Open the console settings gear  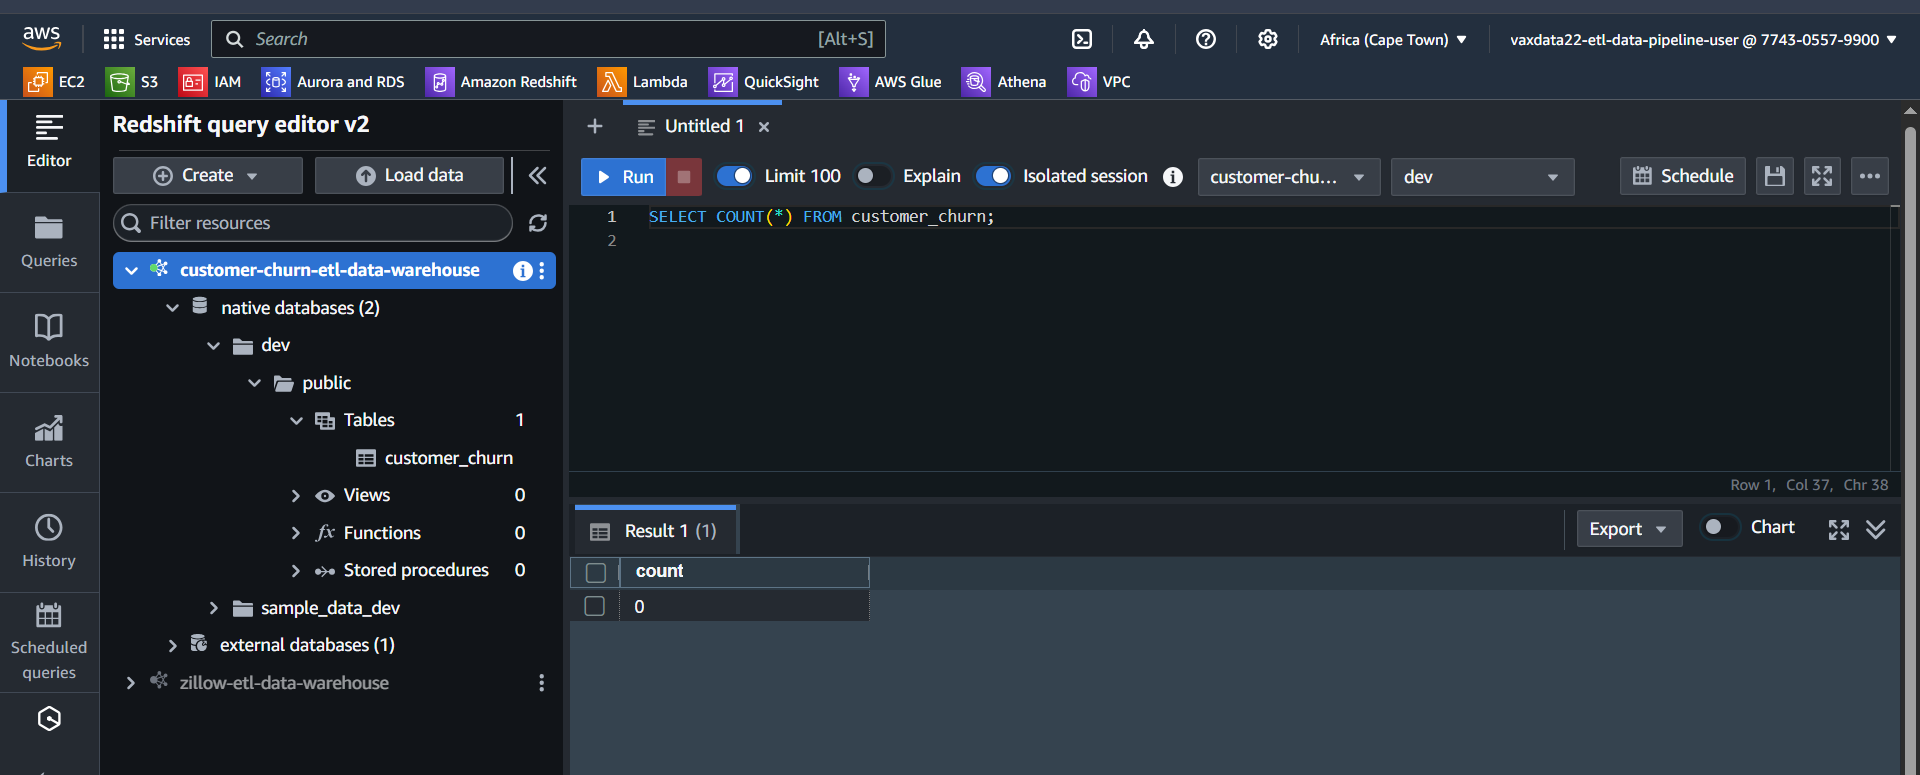point(1268,39)
